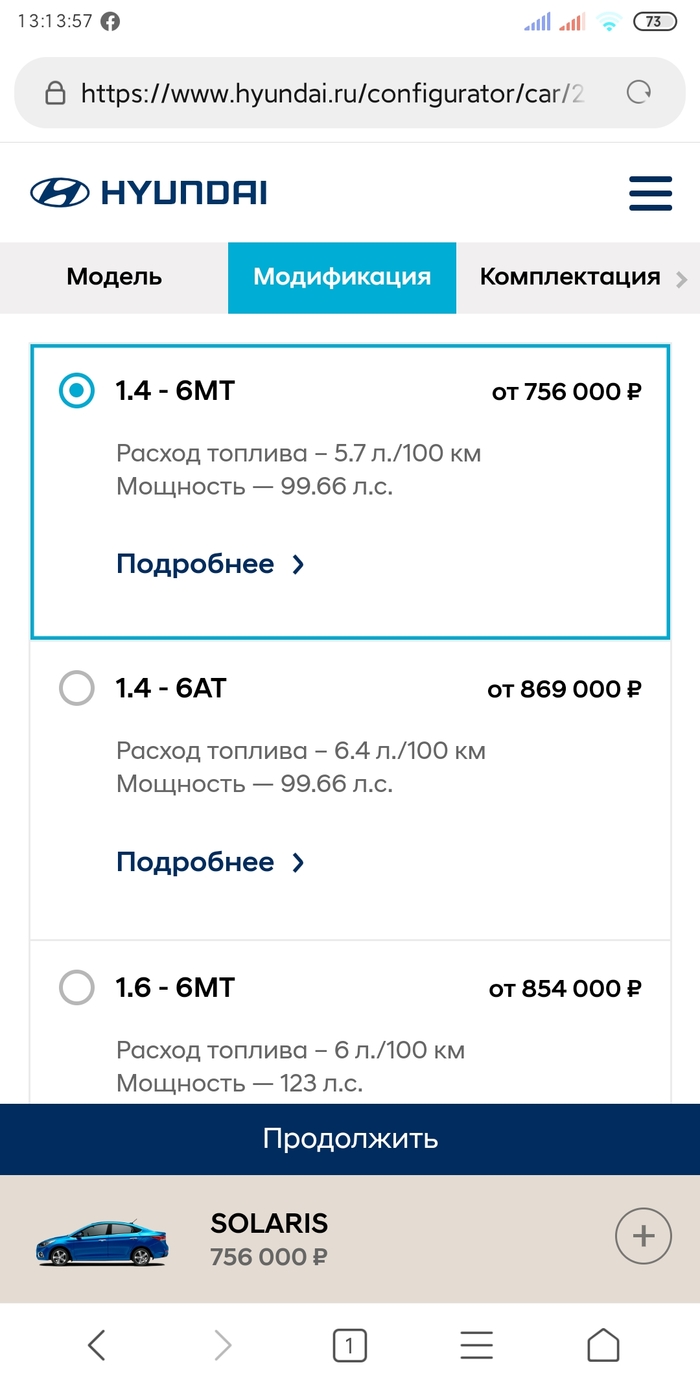Tap the plus icon beside Solaris
This screenshot has height=1400, width=700.
pos(642,1238)
